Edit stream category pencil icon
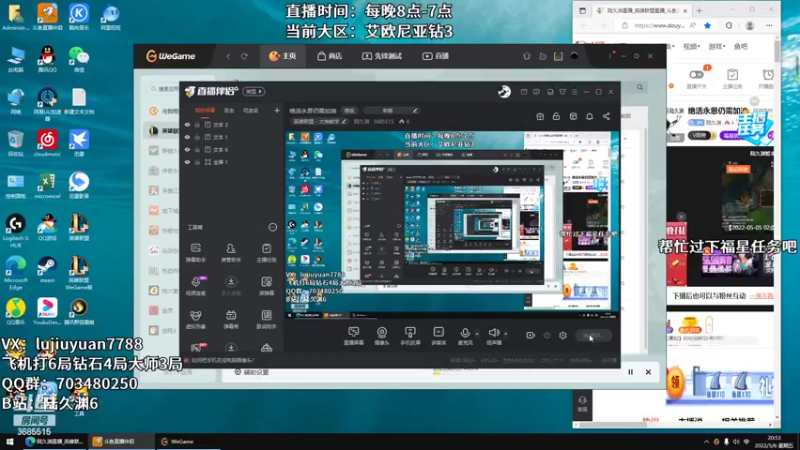 tap(344, 121)
